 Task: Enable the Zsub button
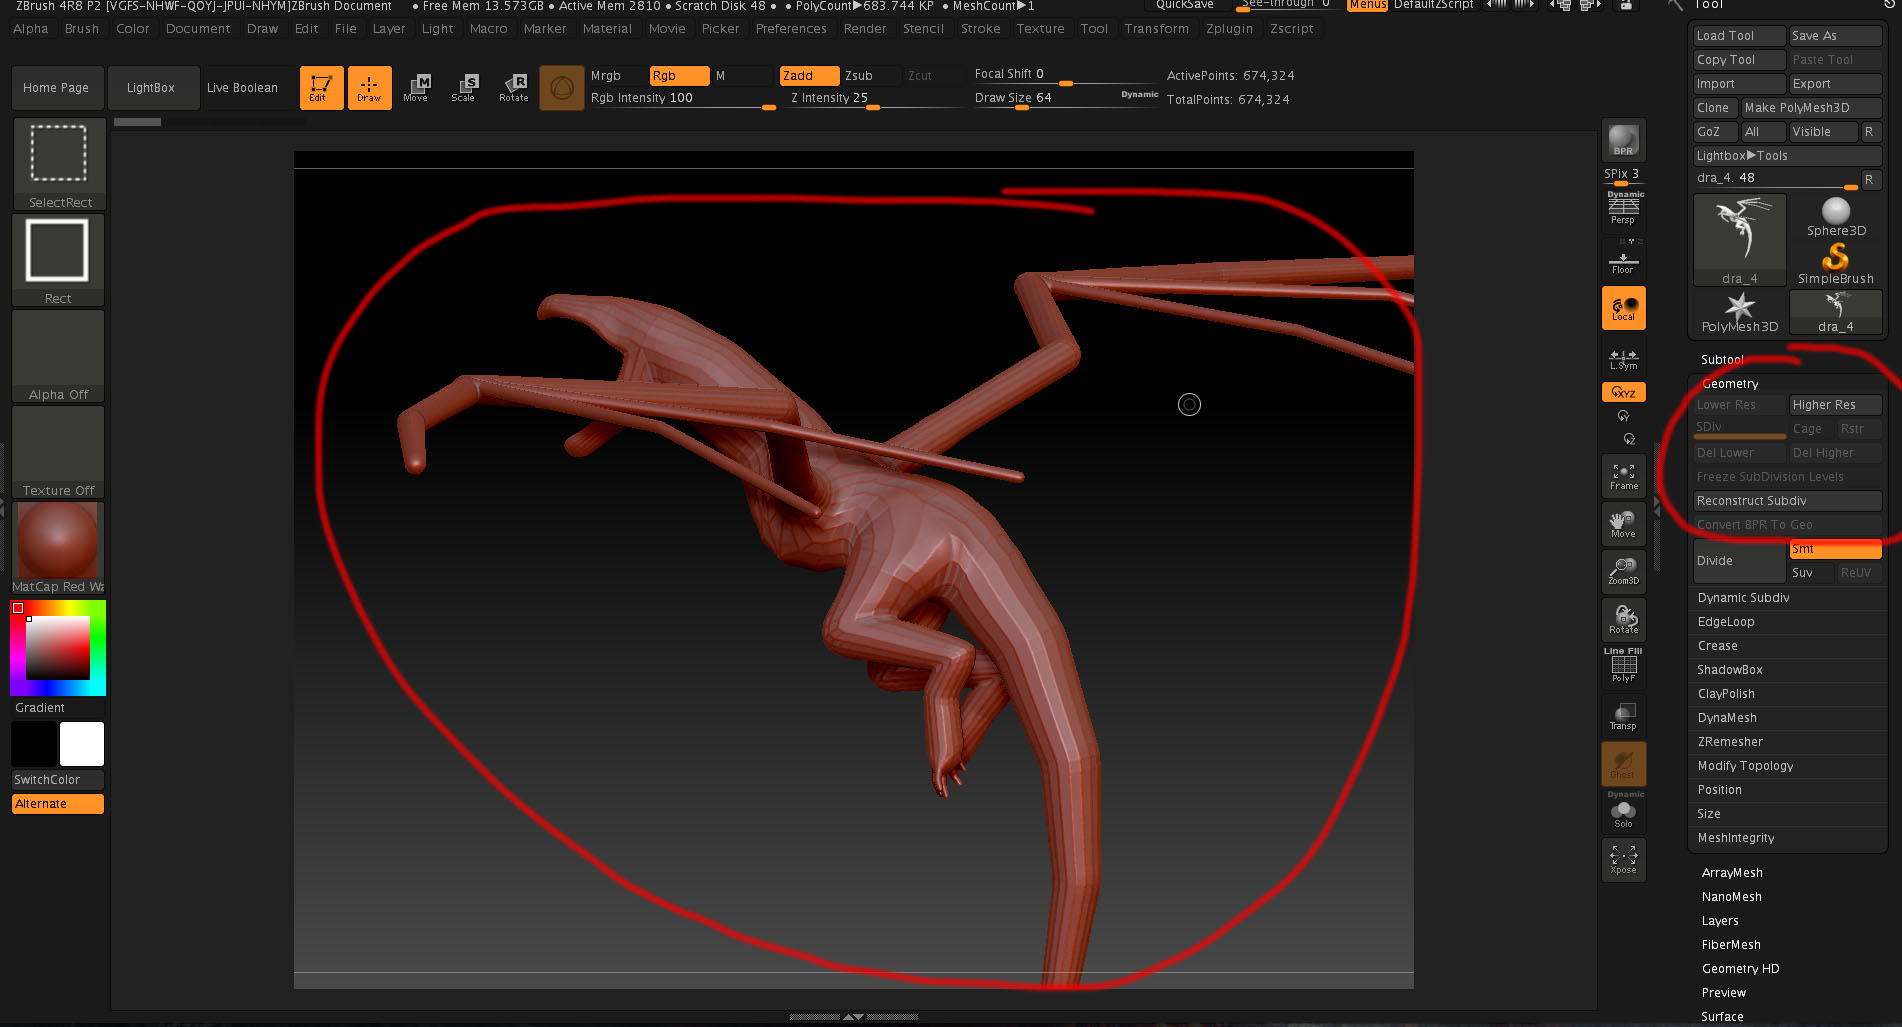870,76
